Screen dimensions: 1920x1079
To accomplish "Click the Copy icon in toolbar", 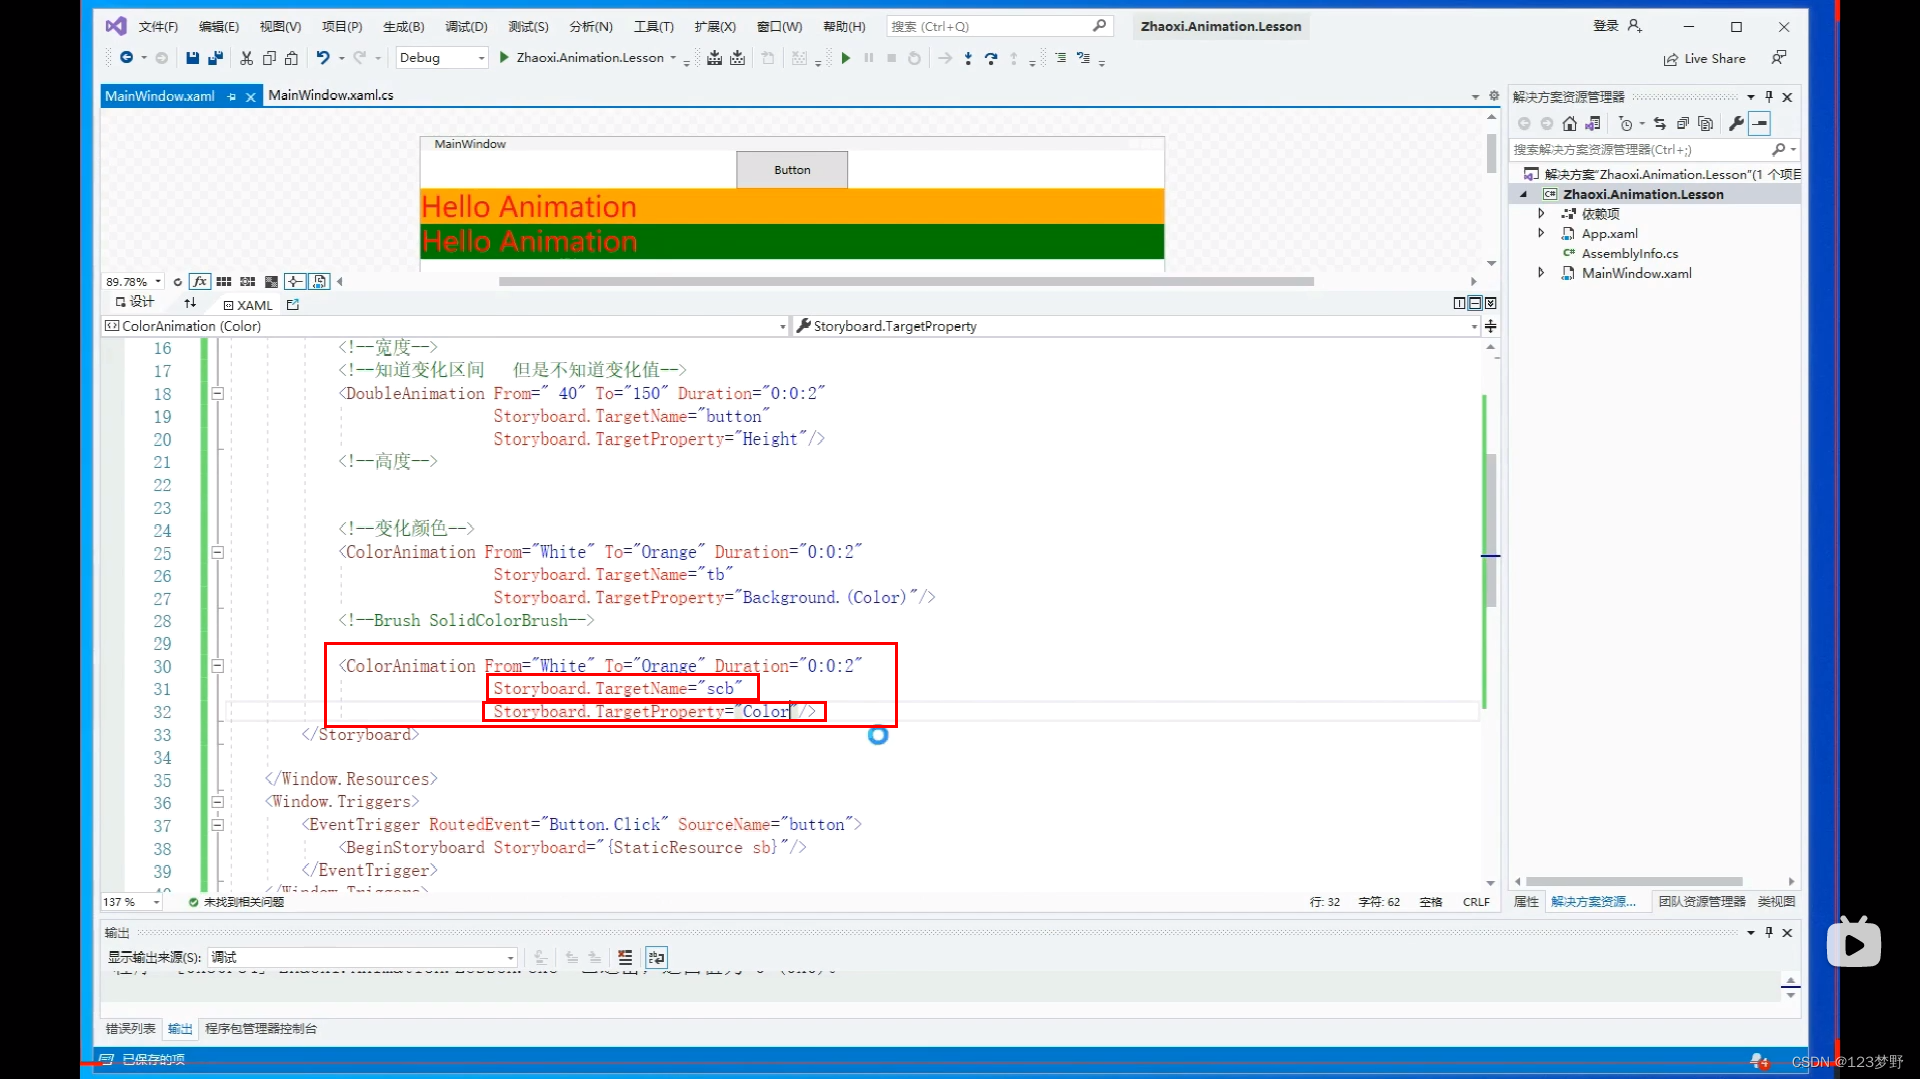I will point(269,58).
